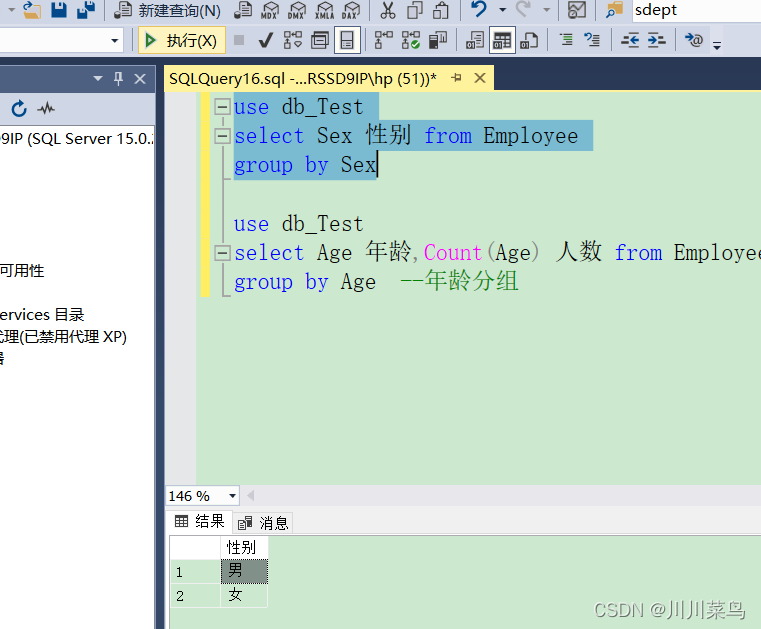Click the Cancel Executing Query stop square
Image resolution: width=761 pixels, height=629 pixels.
tap(239, 40)
